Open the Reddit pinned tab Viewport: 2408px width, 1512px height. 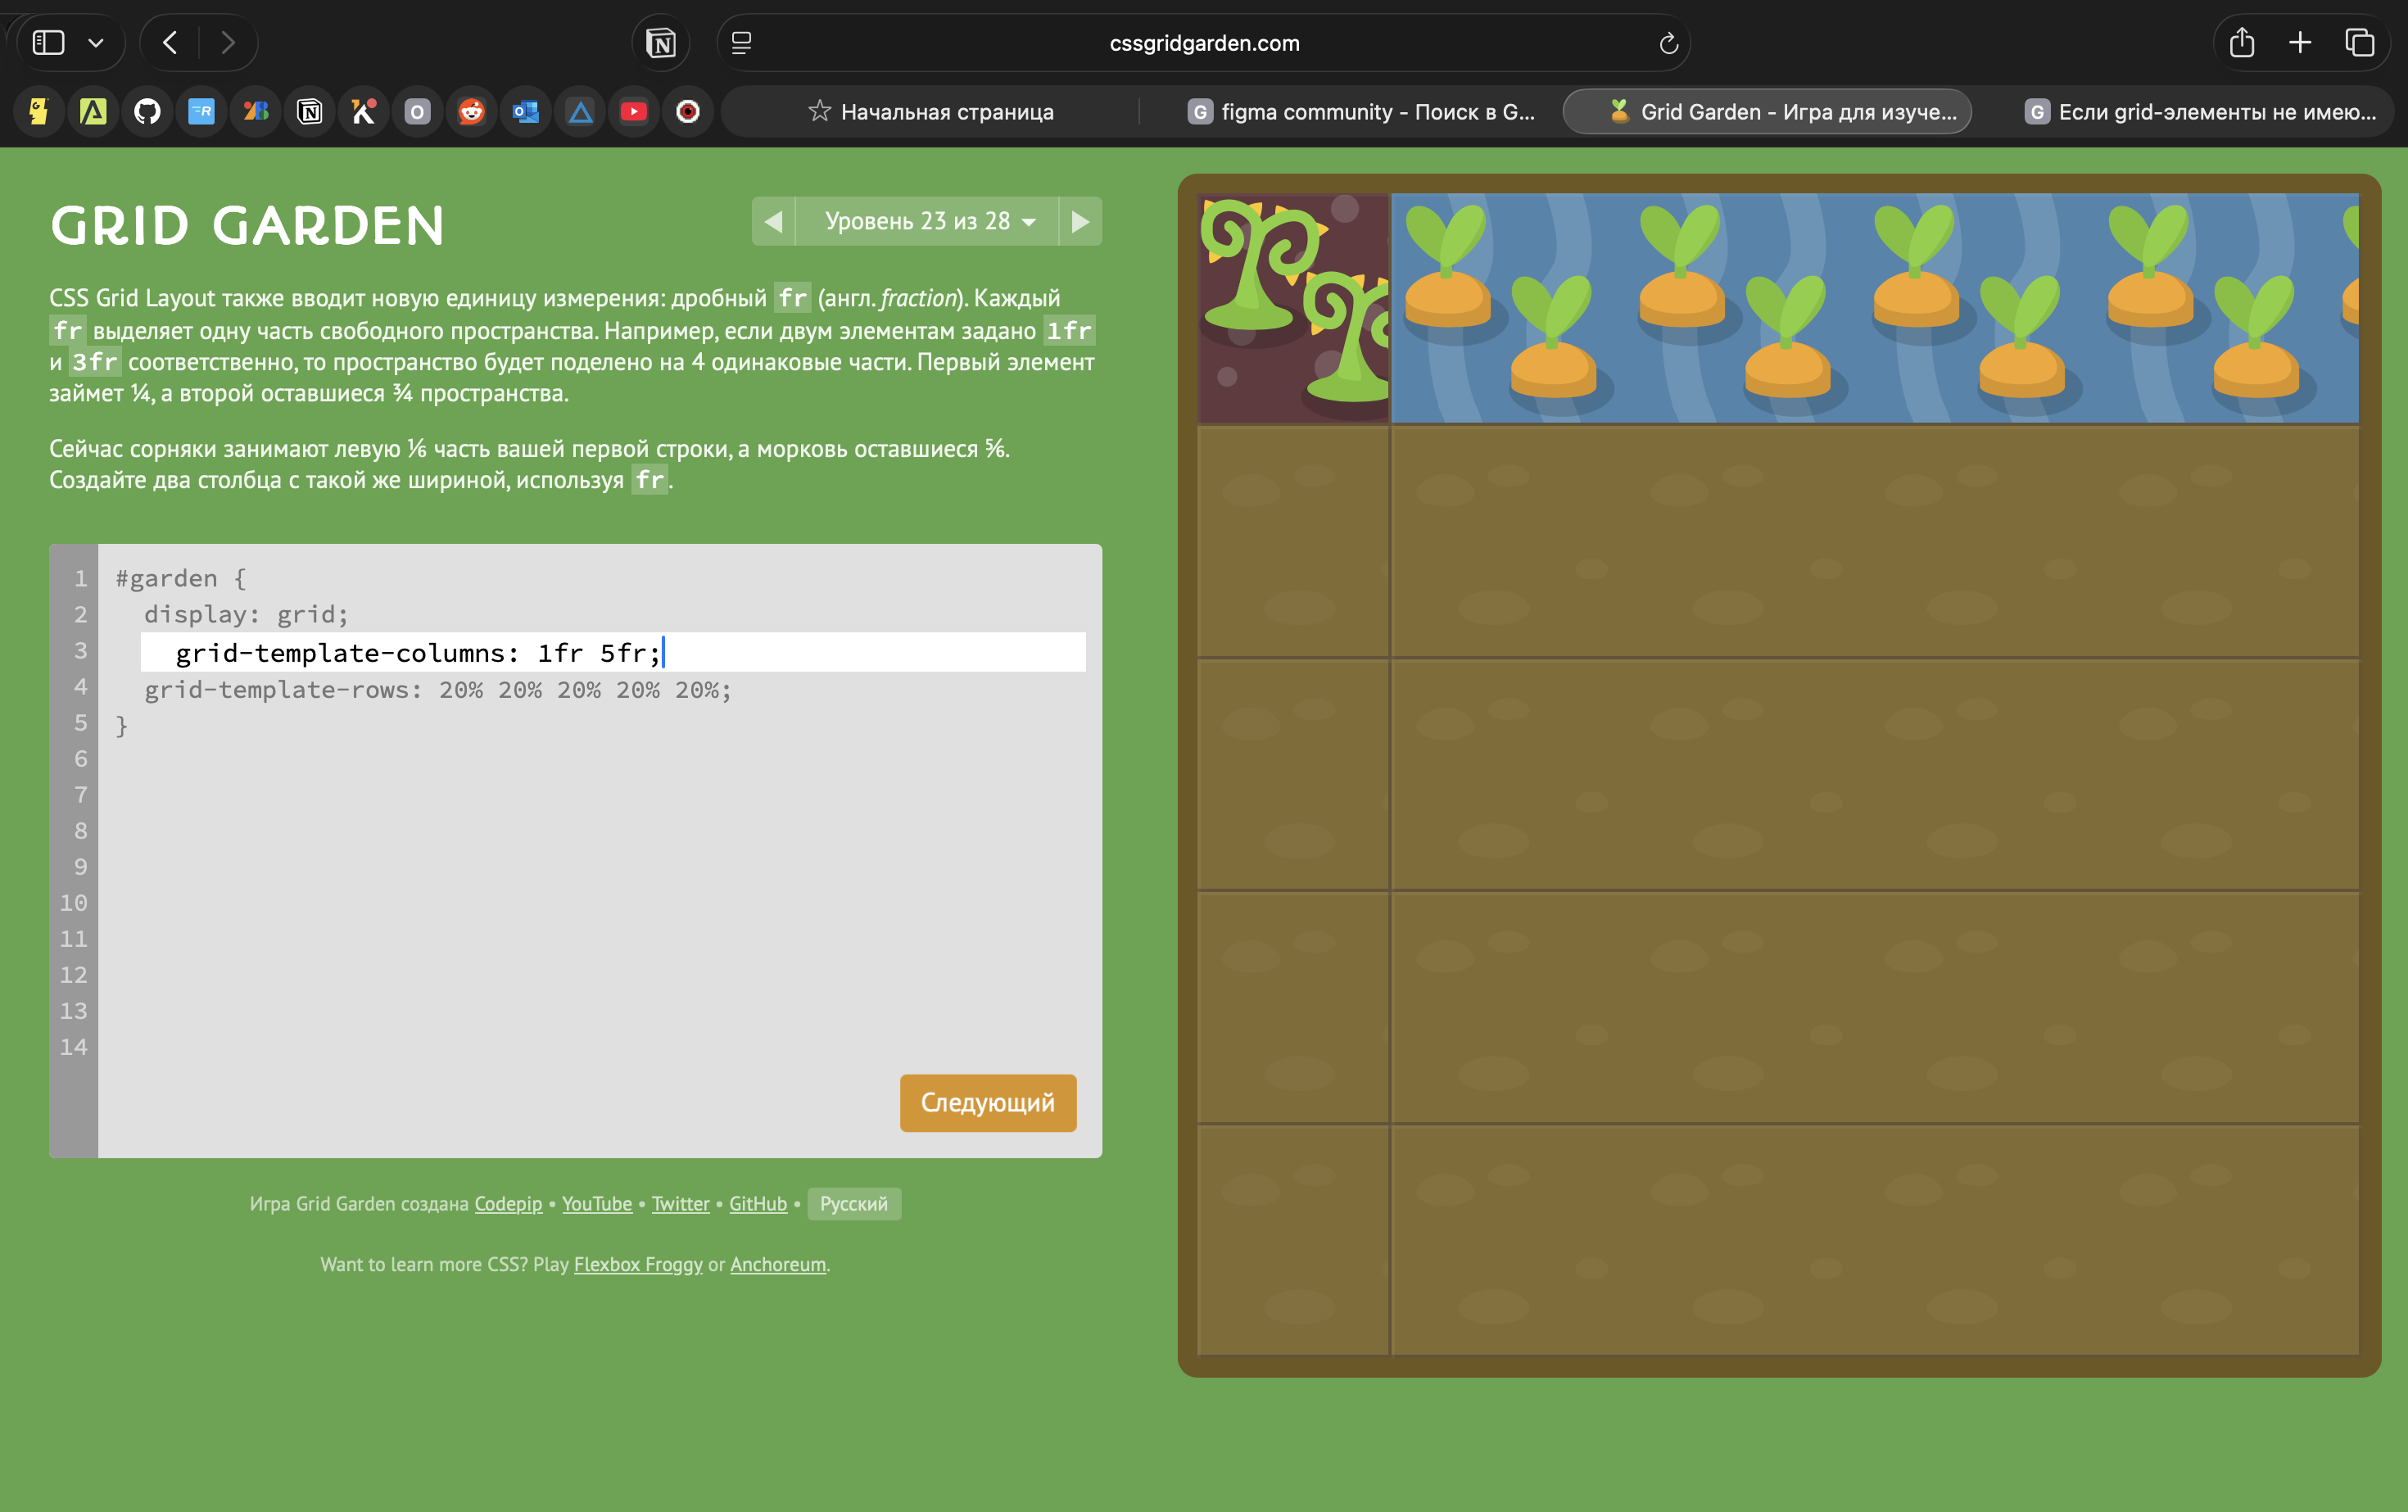click(471, 111)
